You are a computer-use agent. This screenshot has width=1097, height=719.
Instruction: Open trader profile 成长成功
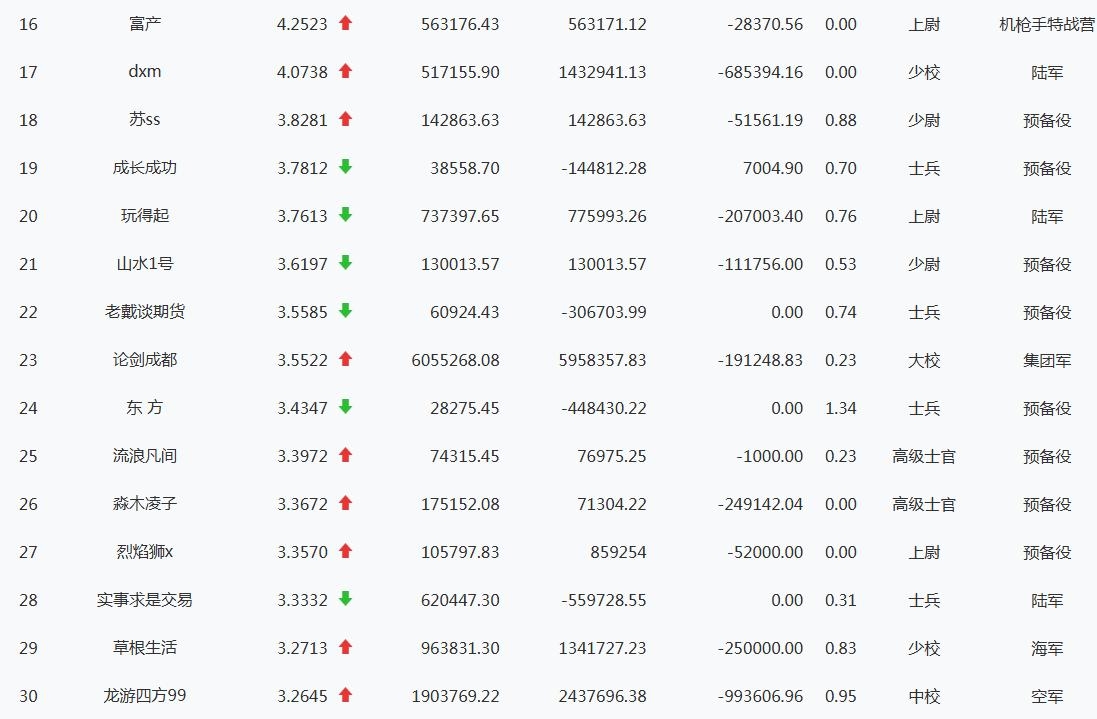point(145,168)
